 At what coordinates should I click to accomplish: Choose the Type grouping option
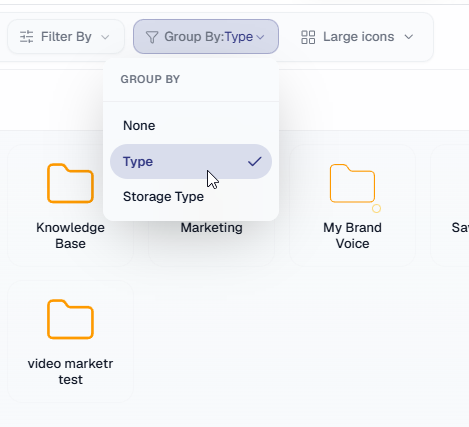click(x=191, y=162)
